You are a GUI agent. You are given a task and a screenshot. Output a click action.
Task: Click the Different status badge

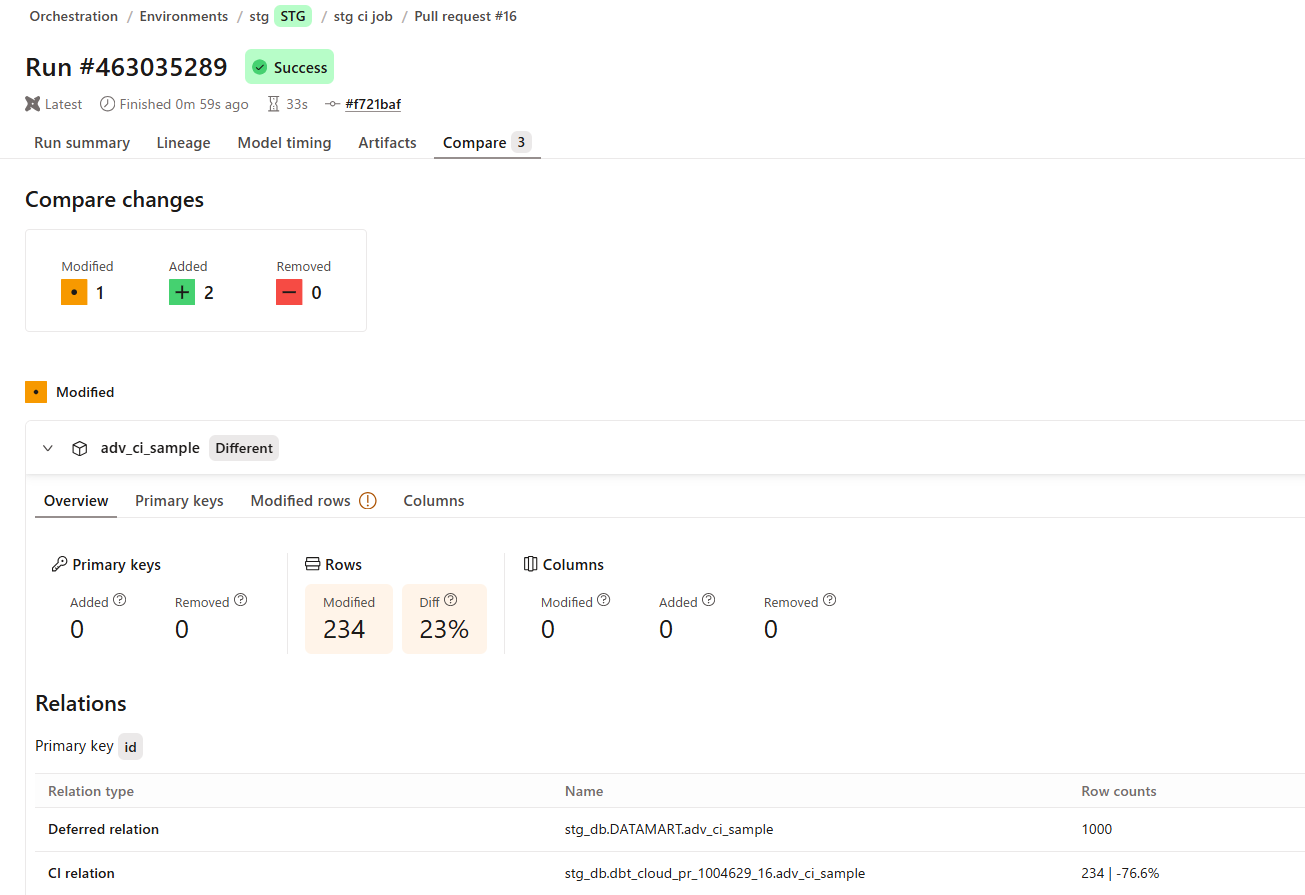coord(244,448)
